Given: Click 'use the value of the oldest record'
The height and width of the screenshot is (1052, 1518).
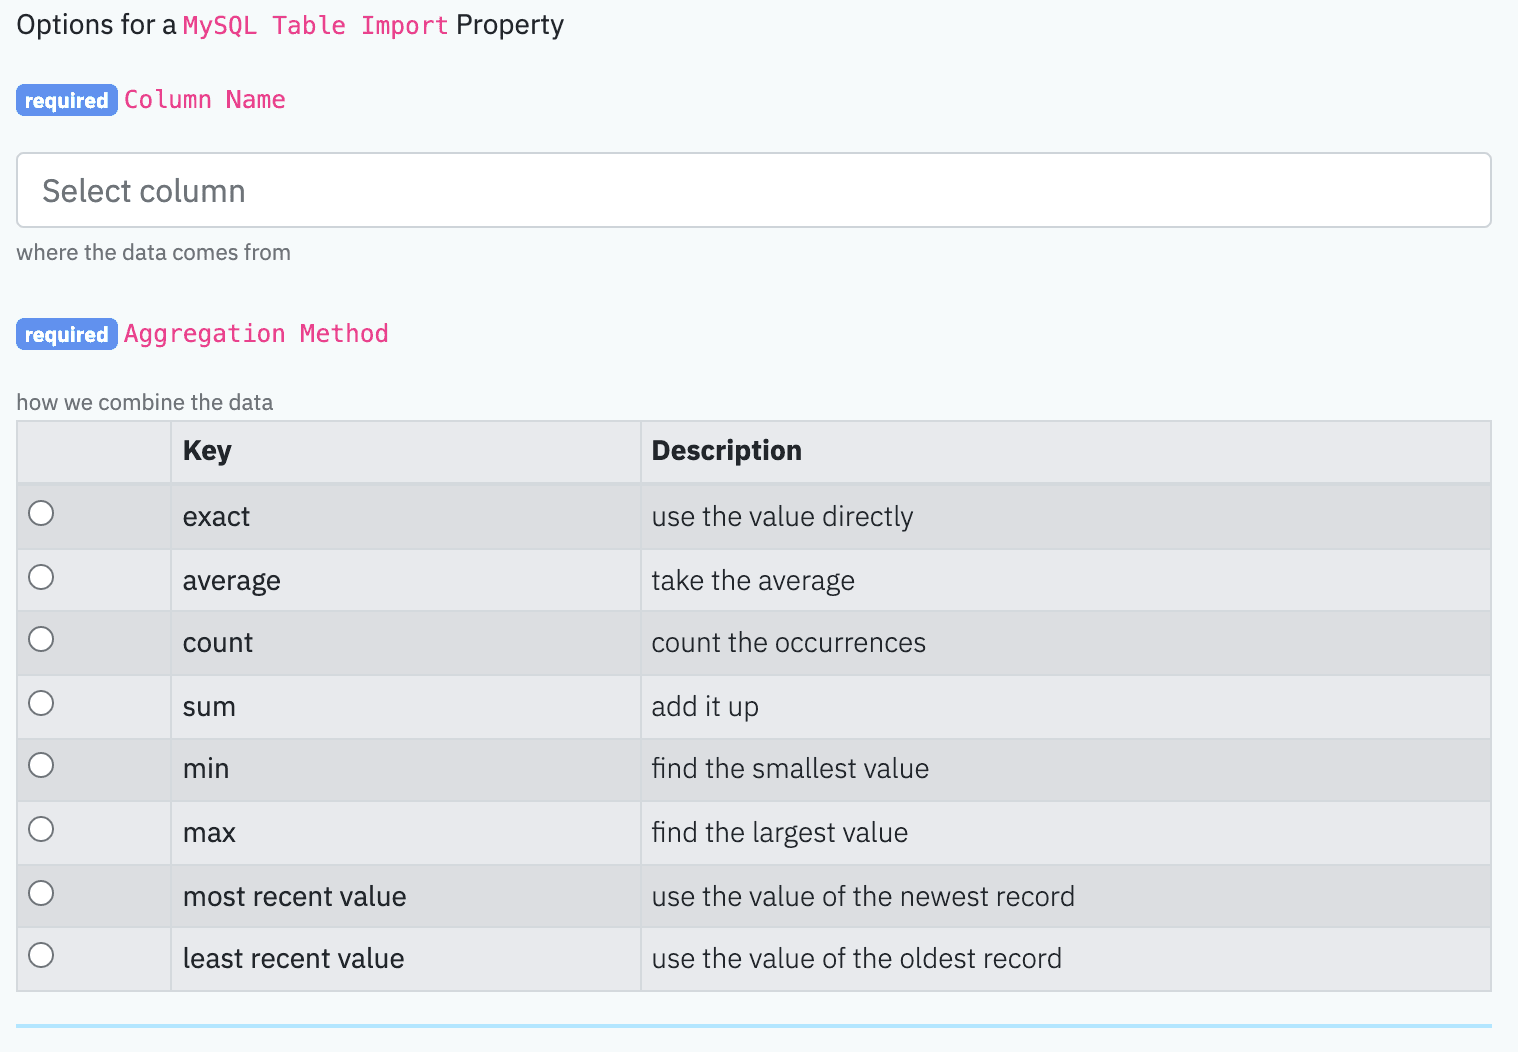Looking at the screenshot, I should (x=857, y=959).
